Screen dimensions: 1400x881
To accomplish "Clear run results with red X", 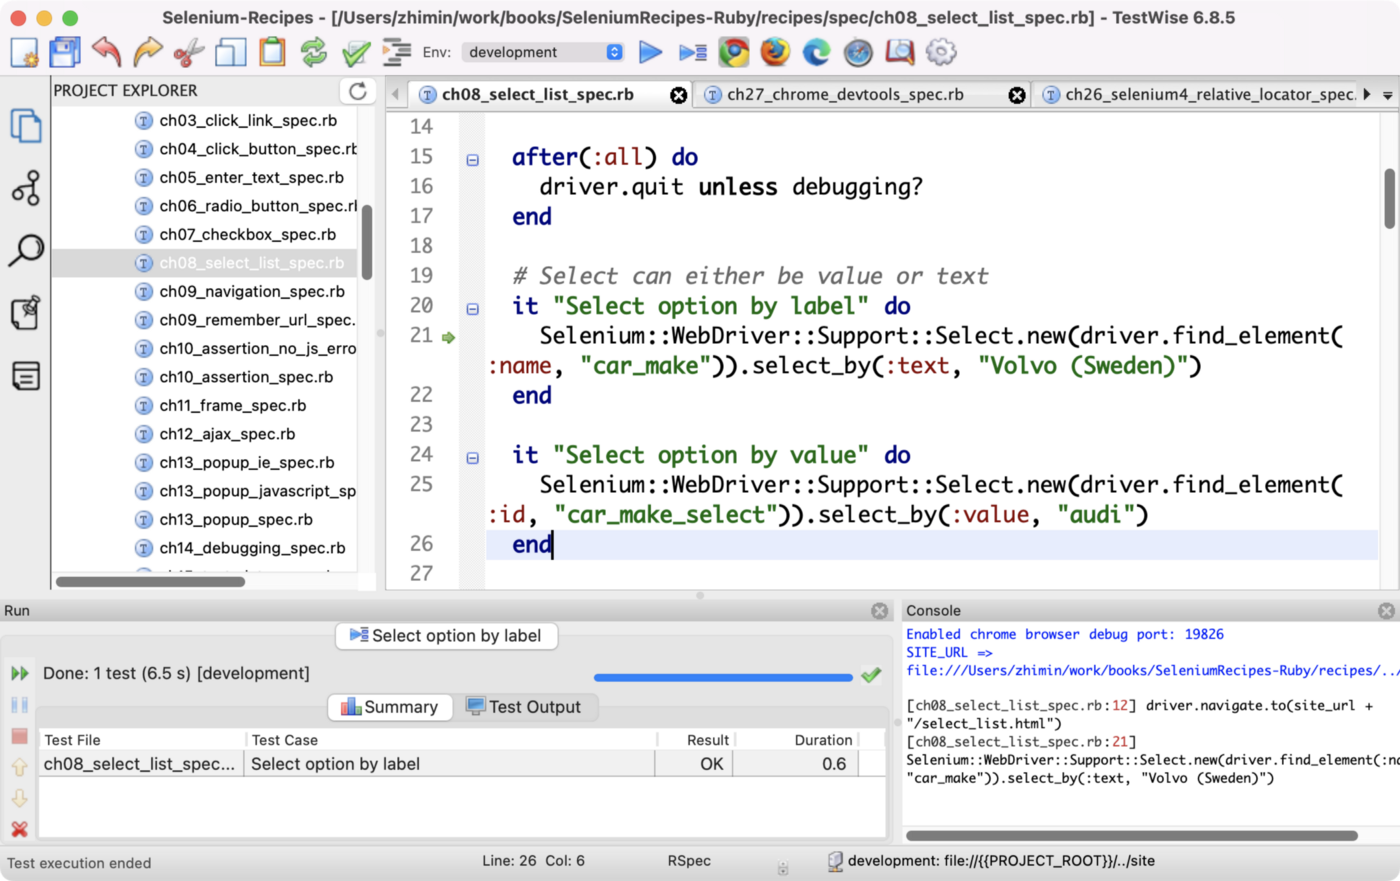I will click(19, 829).
